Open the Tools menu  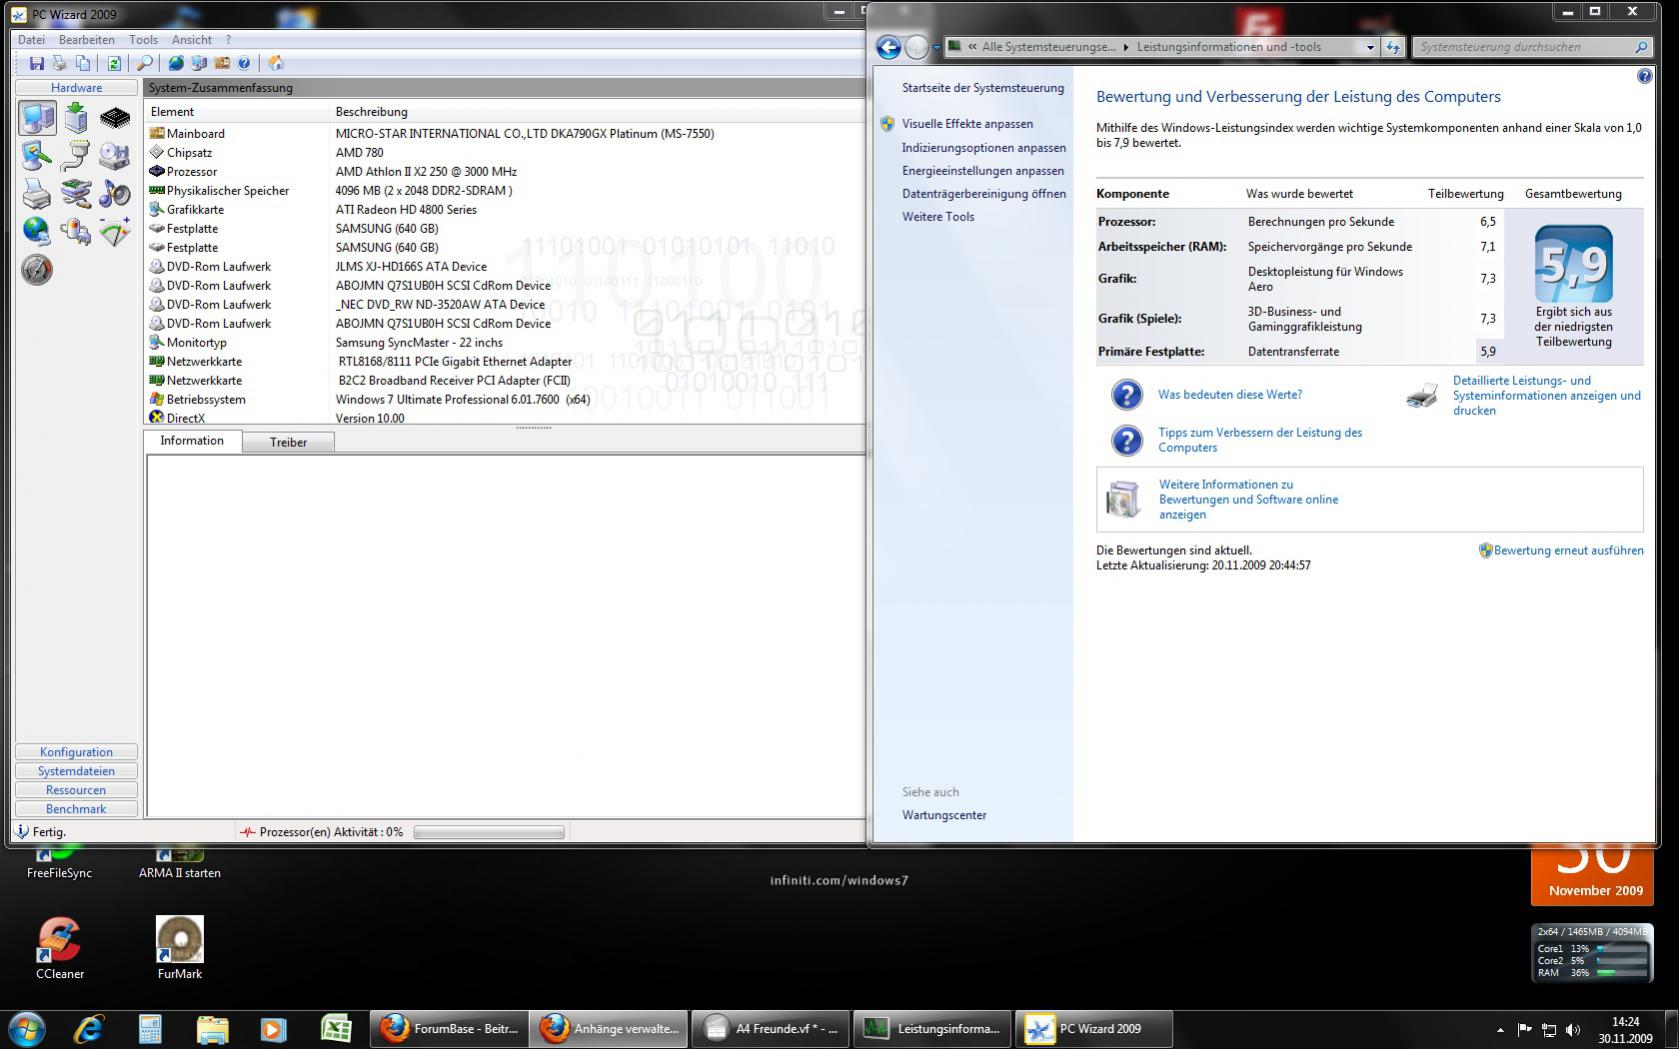click(143, 40)
